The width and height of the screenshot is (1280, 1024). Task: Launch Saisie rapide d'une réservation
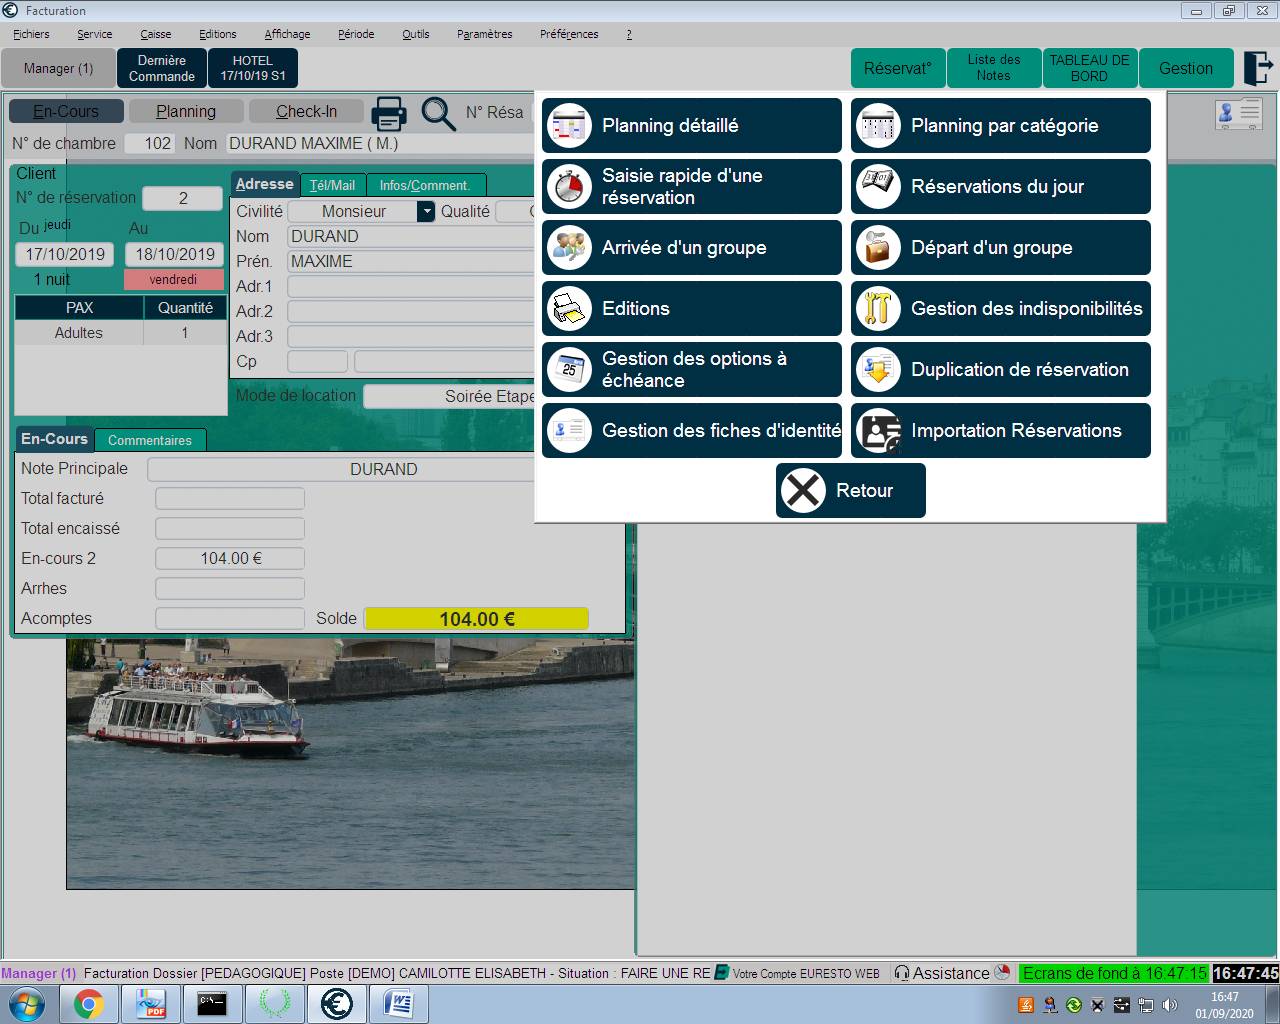click(x=692, y=187)
